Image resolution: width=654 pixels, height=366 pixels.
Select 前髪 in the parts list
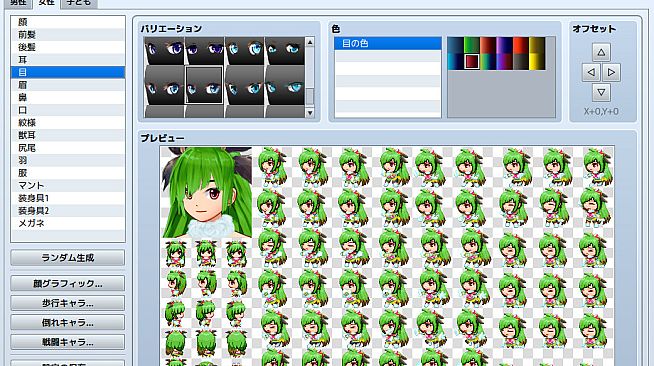[68, 35]
